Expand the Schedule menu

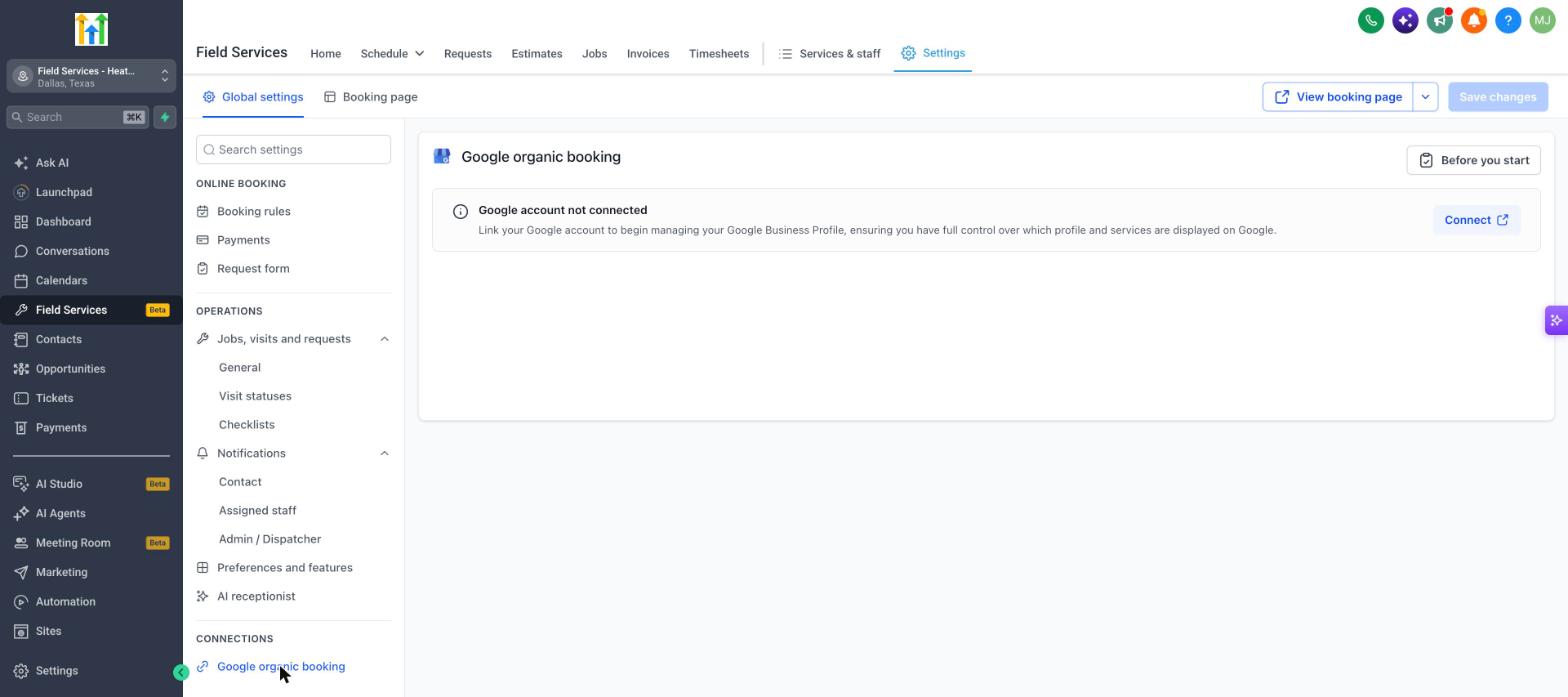(x=392, y=53)
